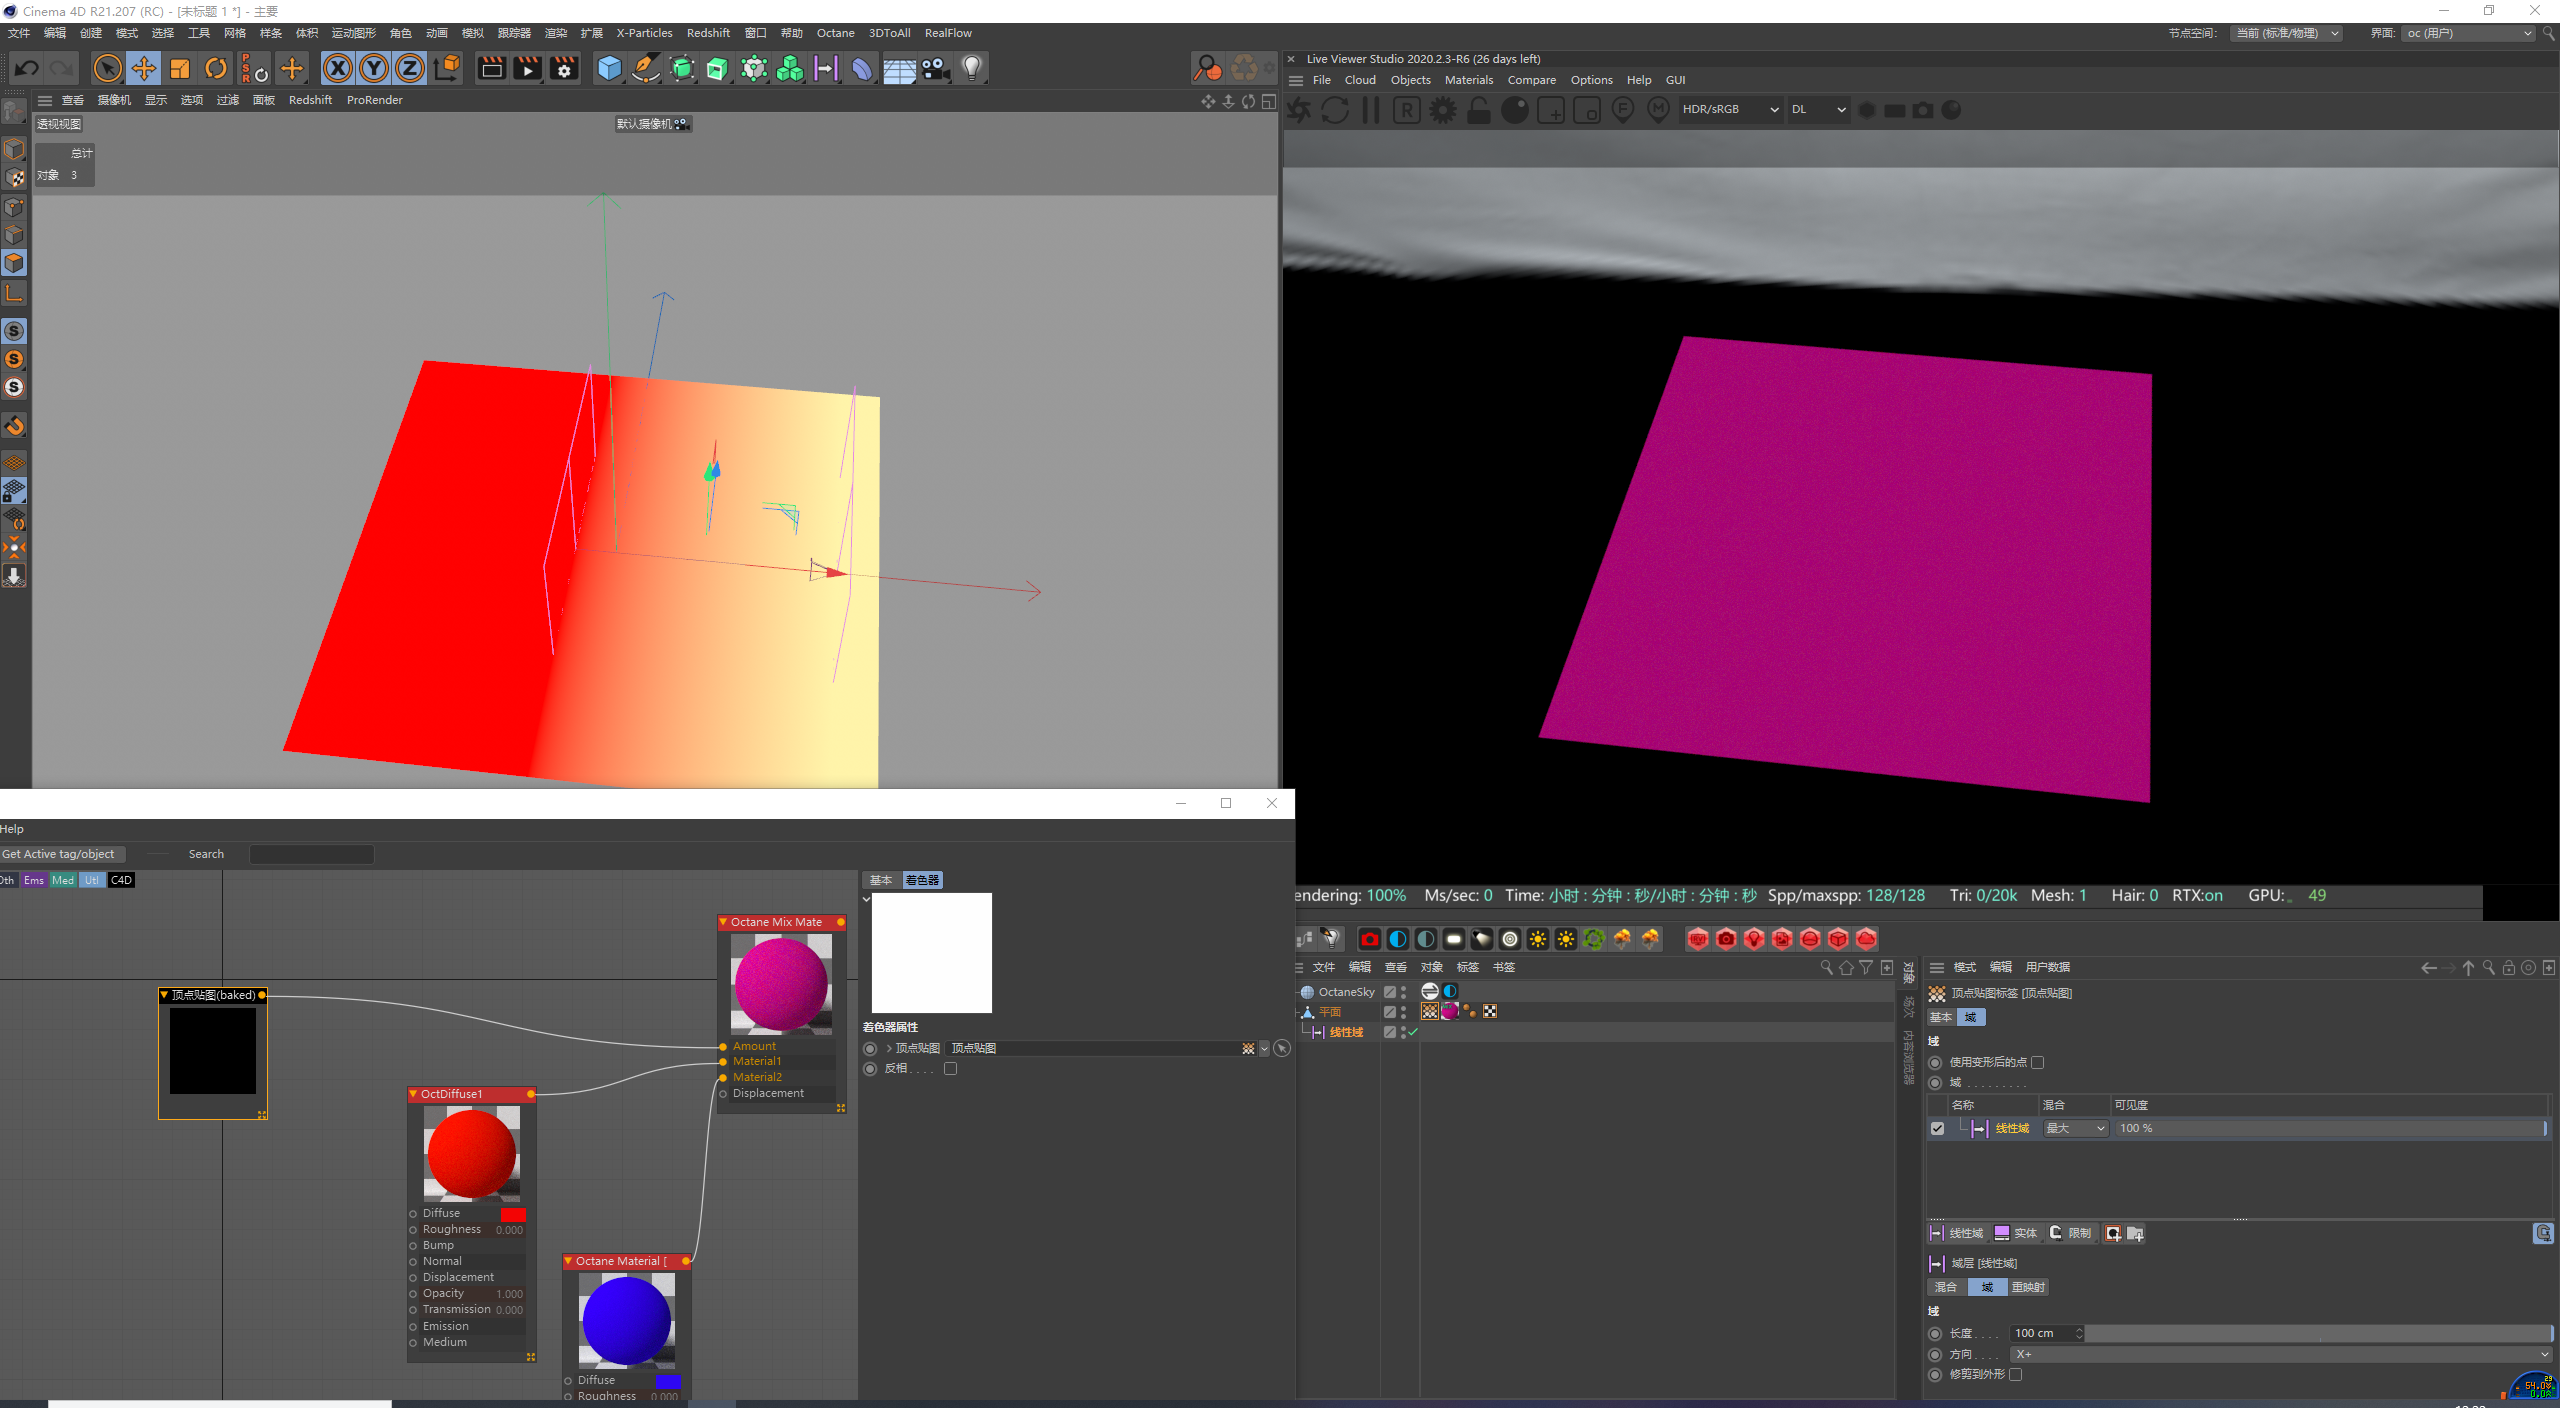Select the Rotate tool in toolbar
The image size is (2560, 1408).
point(216,68)
